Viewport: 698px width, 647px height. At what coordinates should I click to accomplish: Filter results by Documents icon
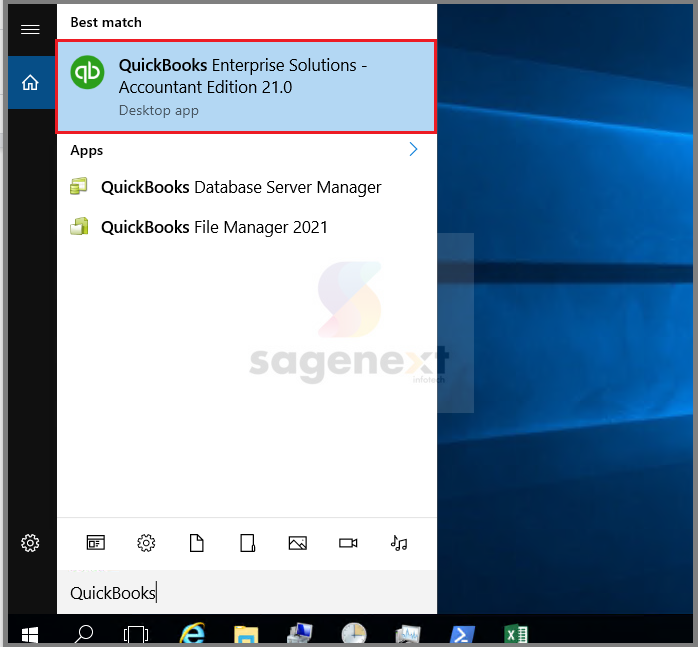(197, 543)
